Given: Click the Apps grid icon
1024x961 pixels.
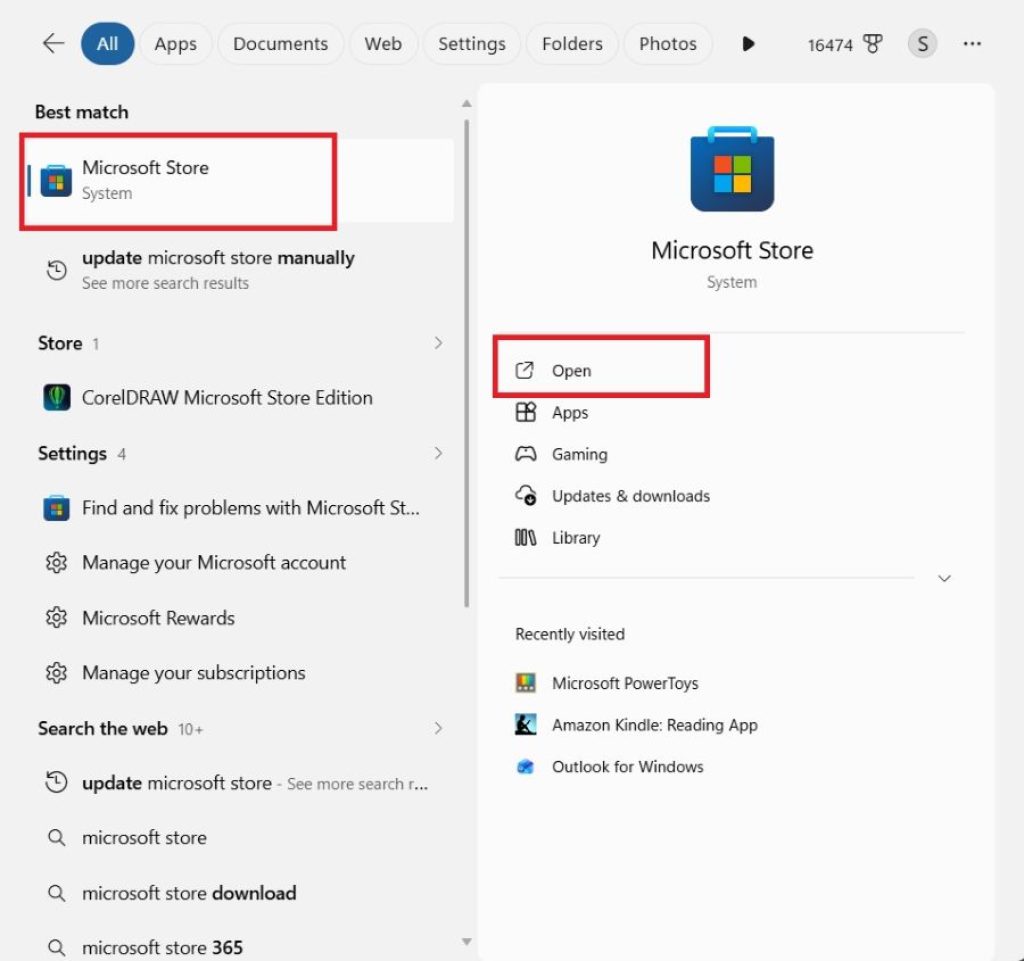Looking at the screenshot, I should 526,412.
